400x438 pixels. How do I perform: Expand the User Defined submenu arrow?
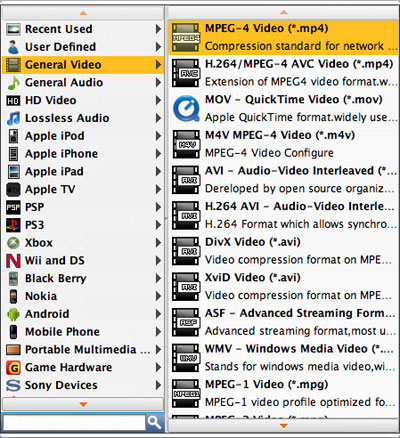(158, 47)
